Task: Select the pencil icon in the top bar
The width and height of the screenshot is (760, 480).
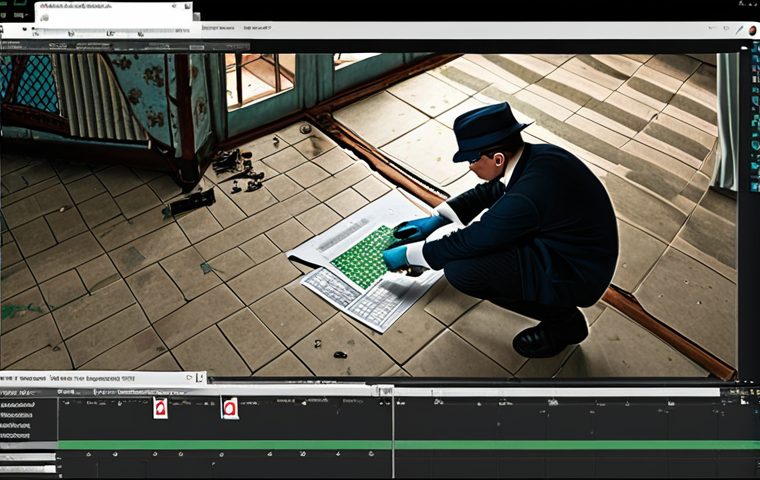Action: click(739, 30)
